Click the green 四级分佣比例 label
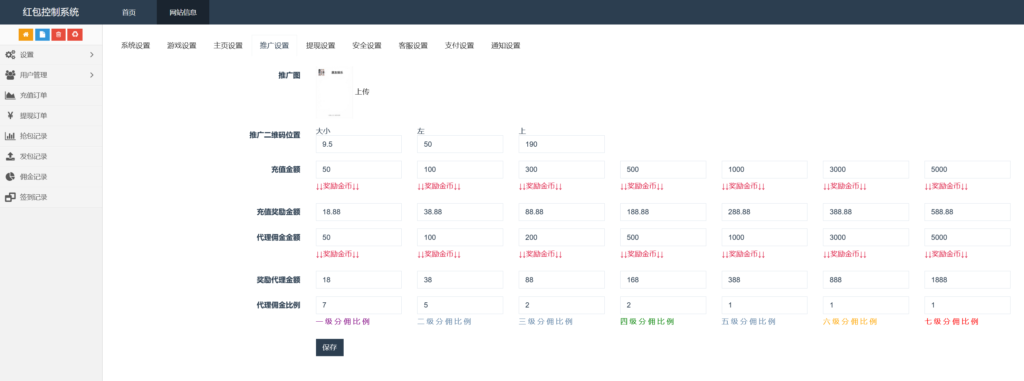The height and width of the screenshot is (381, 1024). click(647, 322)
